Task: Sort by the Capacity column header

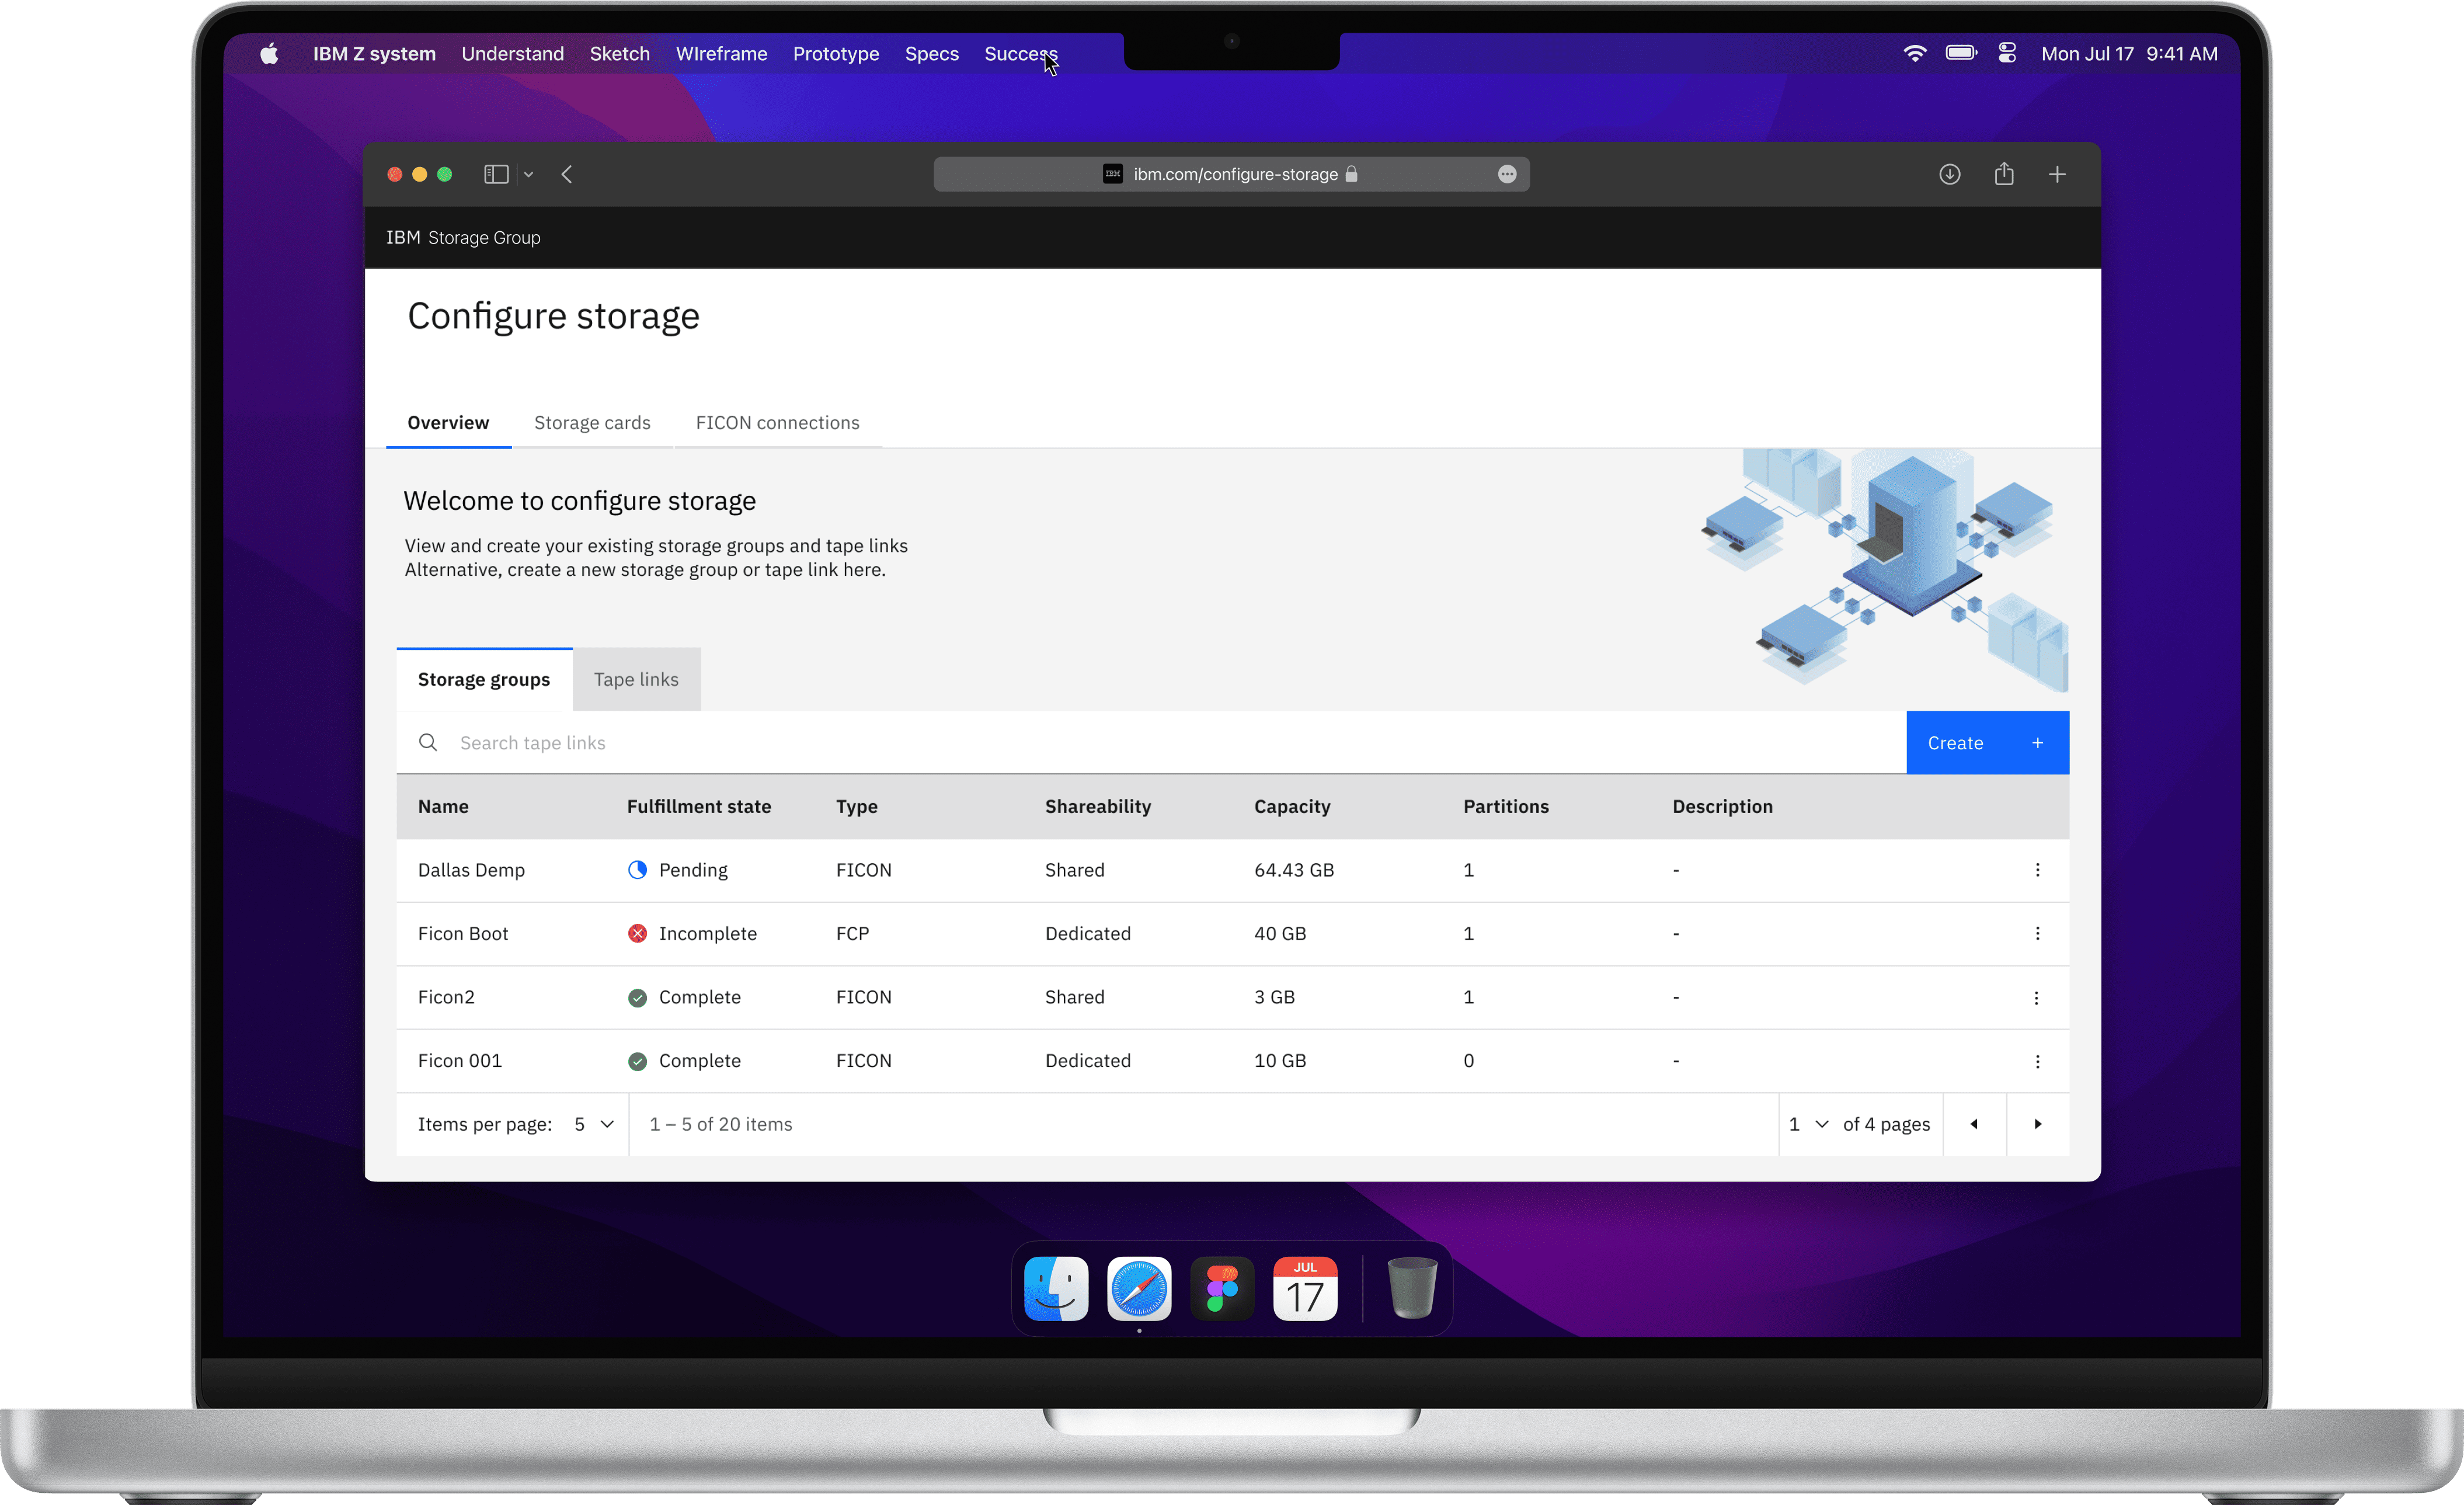Action: (1292, 806)
